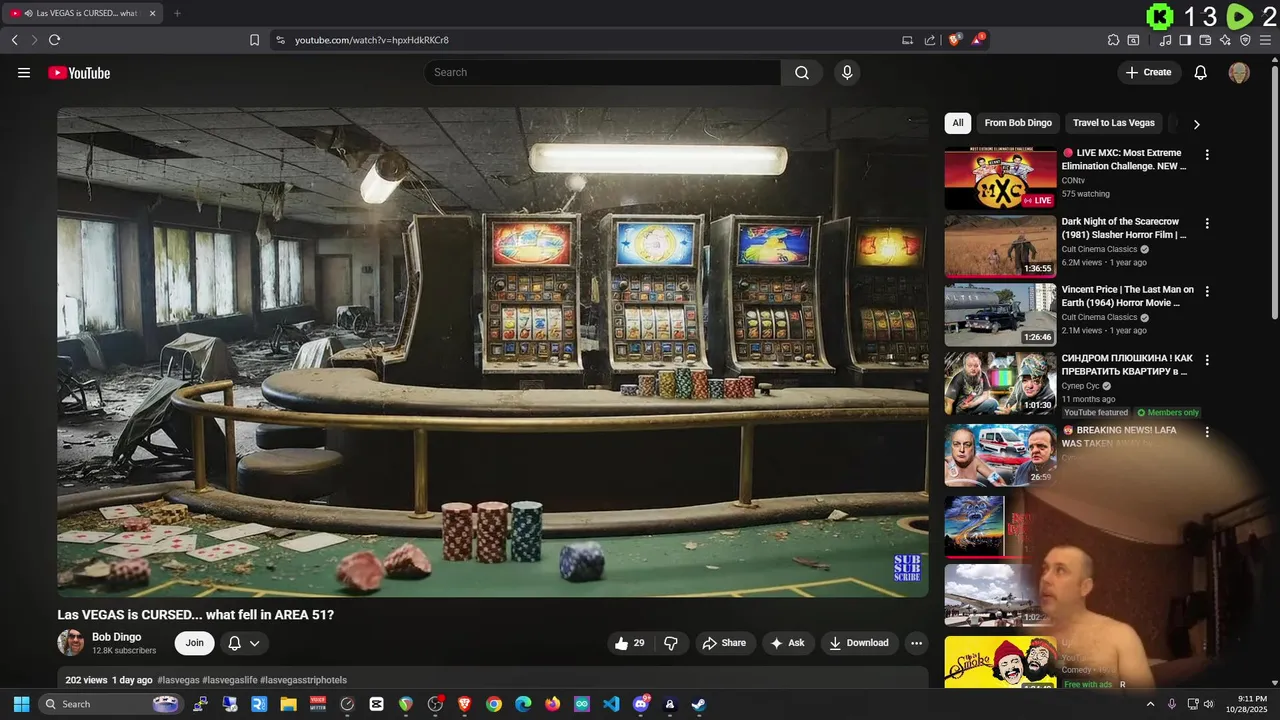
Task: Click the search magnifier button
Action: coord(802,72)
